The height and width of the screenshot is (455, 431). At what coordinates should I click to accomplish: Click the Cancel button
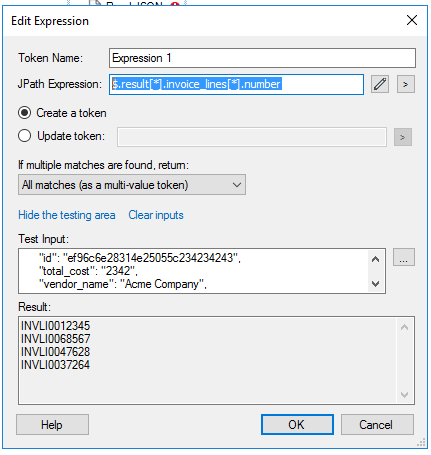point(377,425)
